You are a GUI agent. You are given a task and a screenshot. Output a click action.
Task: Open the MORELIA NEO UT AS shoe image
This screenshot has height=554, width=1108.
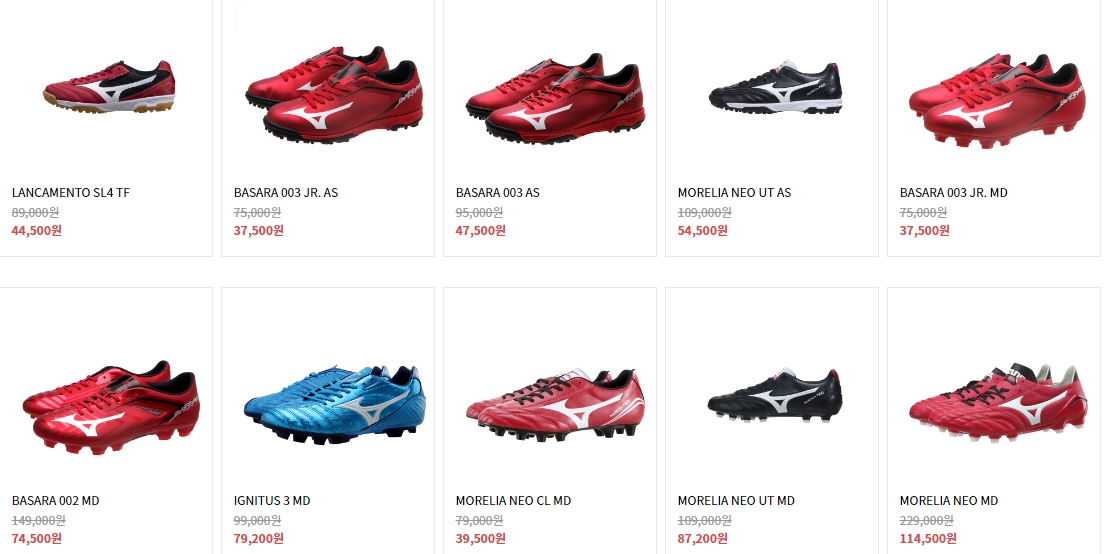pos(776,87)
